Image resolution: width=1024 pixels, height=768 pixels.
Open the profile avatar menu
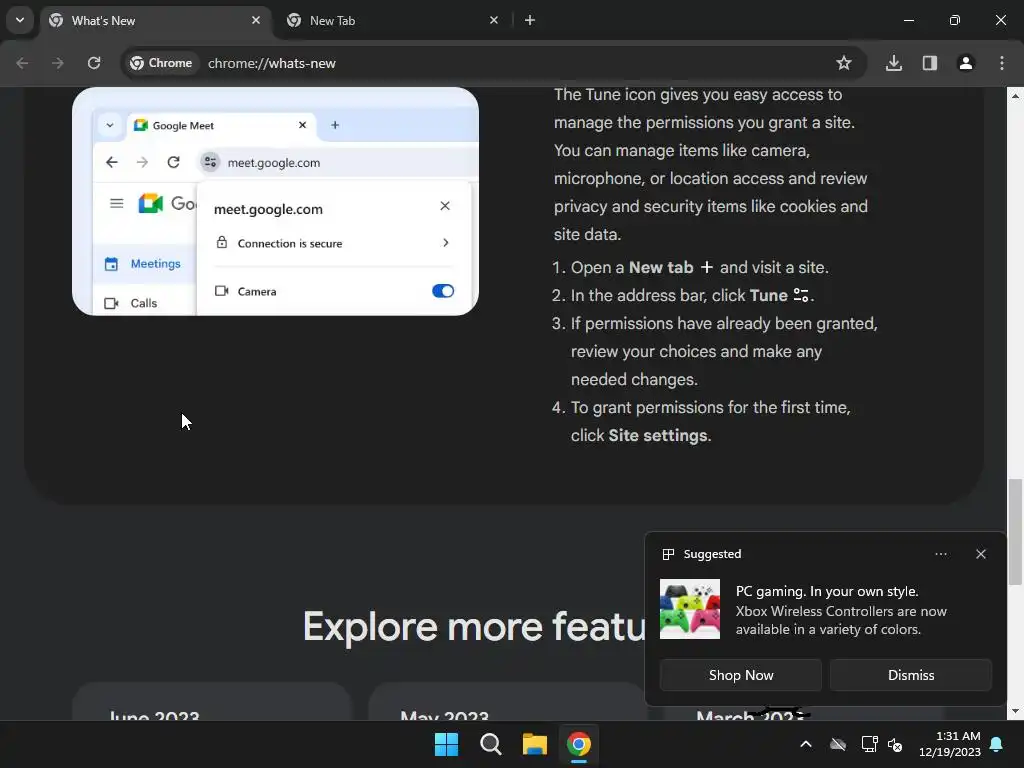[x=966, y=63]
